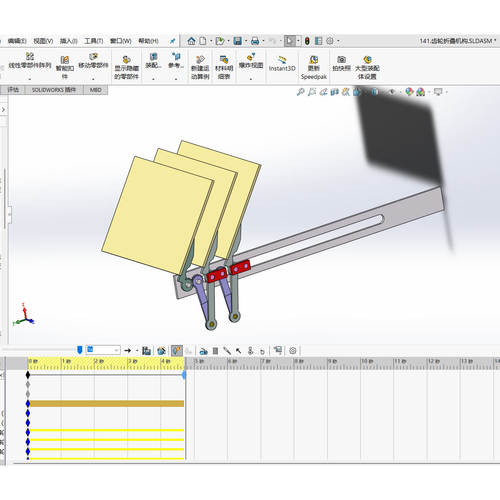500x500 pixels.
Task: Expand dropdown under 移动零部件
Action: [x=93, y=79]
